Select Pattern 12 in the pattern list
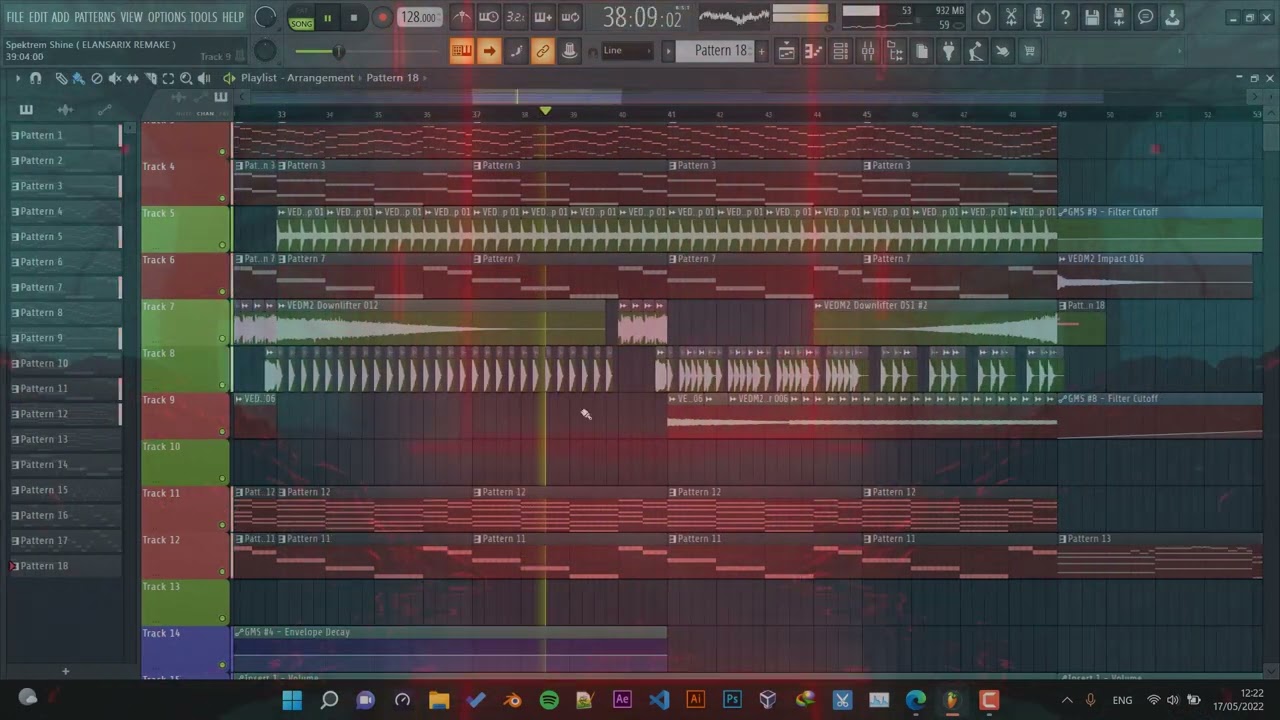 [x=65, y=414]
